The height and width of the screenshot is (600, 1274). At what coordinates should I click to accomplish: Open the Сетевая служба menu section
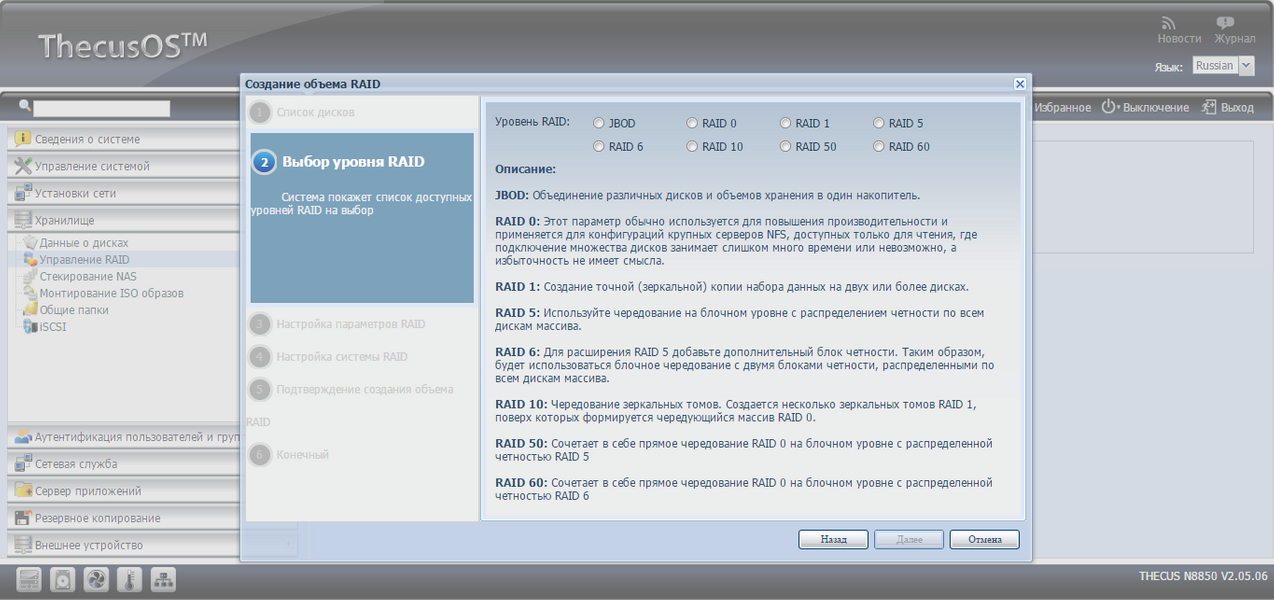[x=76, y=464]
